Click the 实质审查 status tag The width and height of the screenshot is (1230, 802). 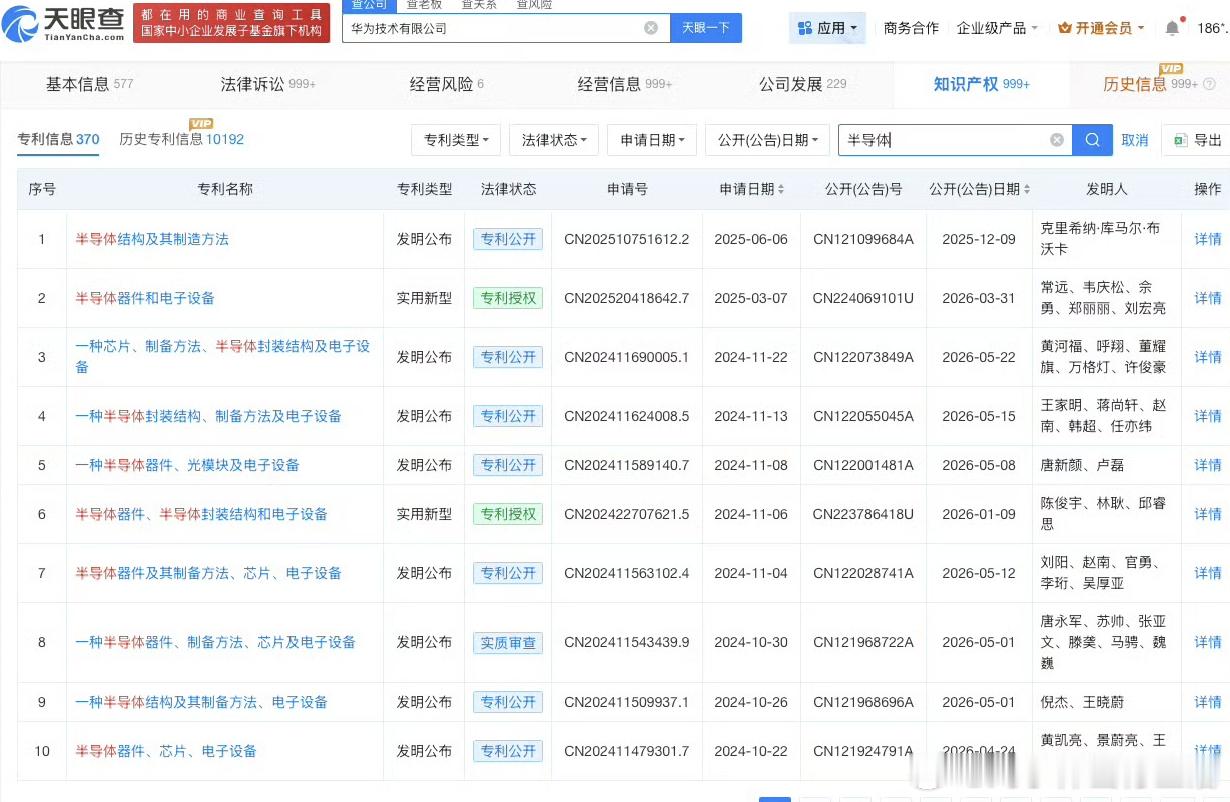click(x=508, y=642)
